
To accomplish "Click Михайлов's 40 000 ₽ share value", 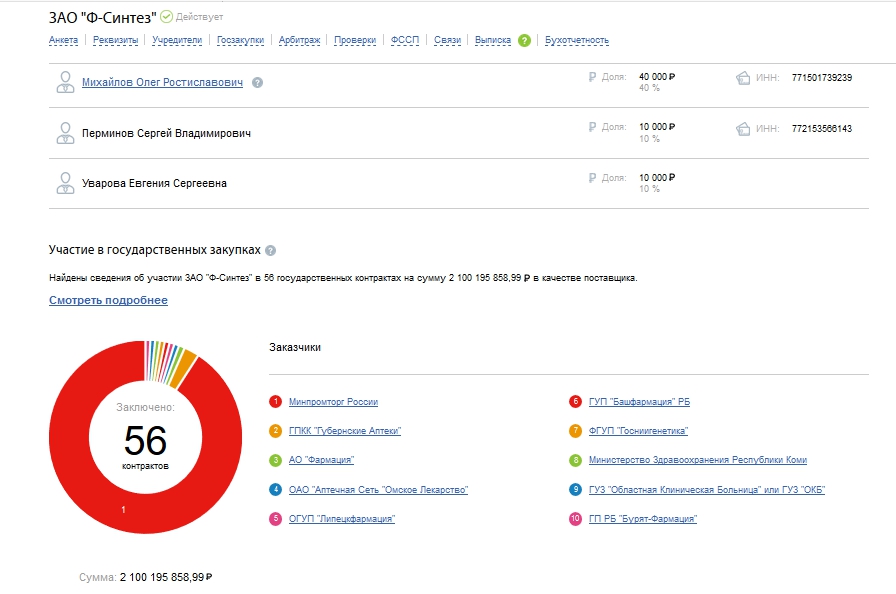I will [x=657, y=77].
